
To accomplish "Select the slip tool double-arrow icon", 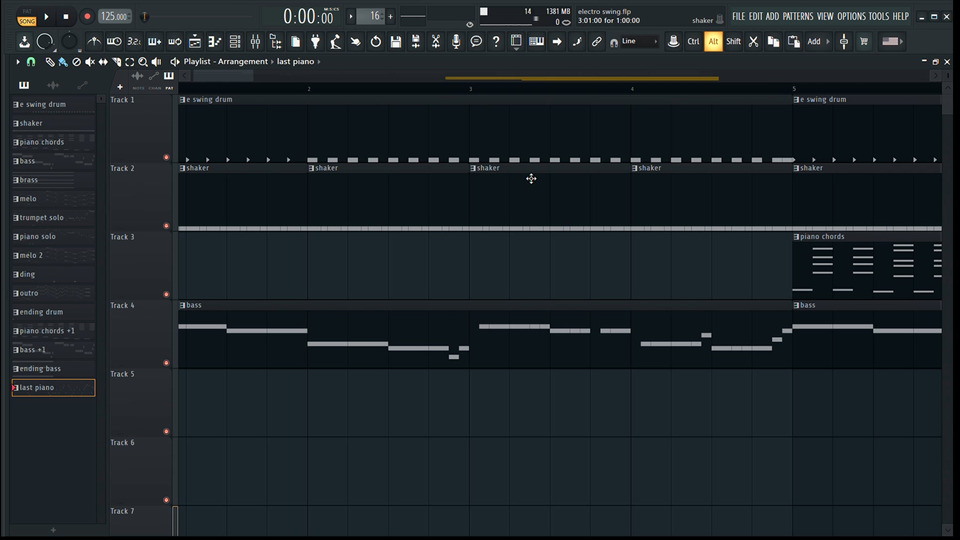I will 103,62.
